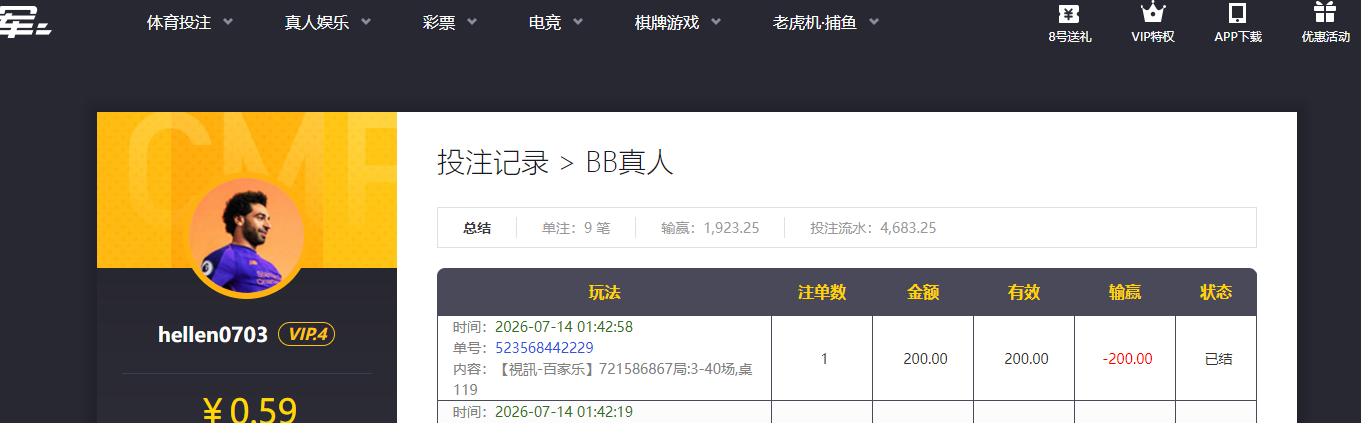Open the 优惠活动 gift box icon
This screenshot has width=1361, height=423.
[1325, 13]
